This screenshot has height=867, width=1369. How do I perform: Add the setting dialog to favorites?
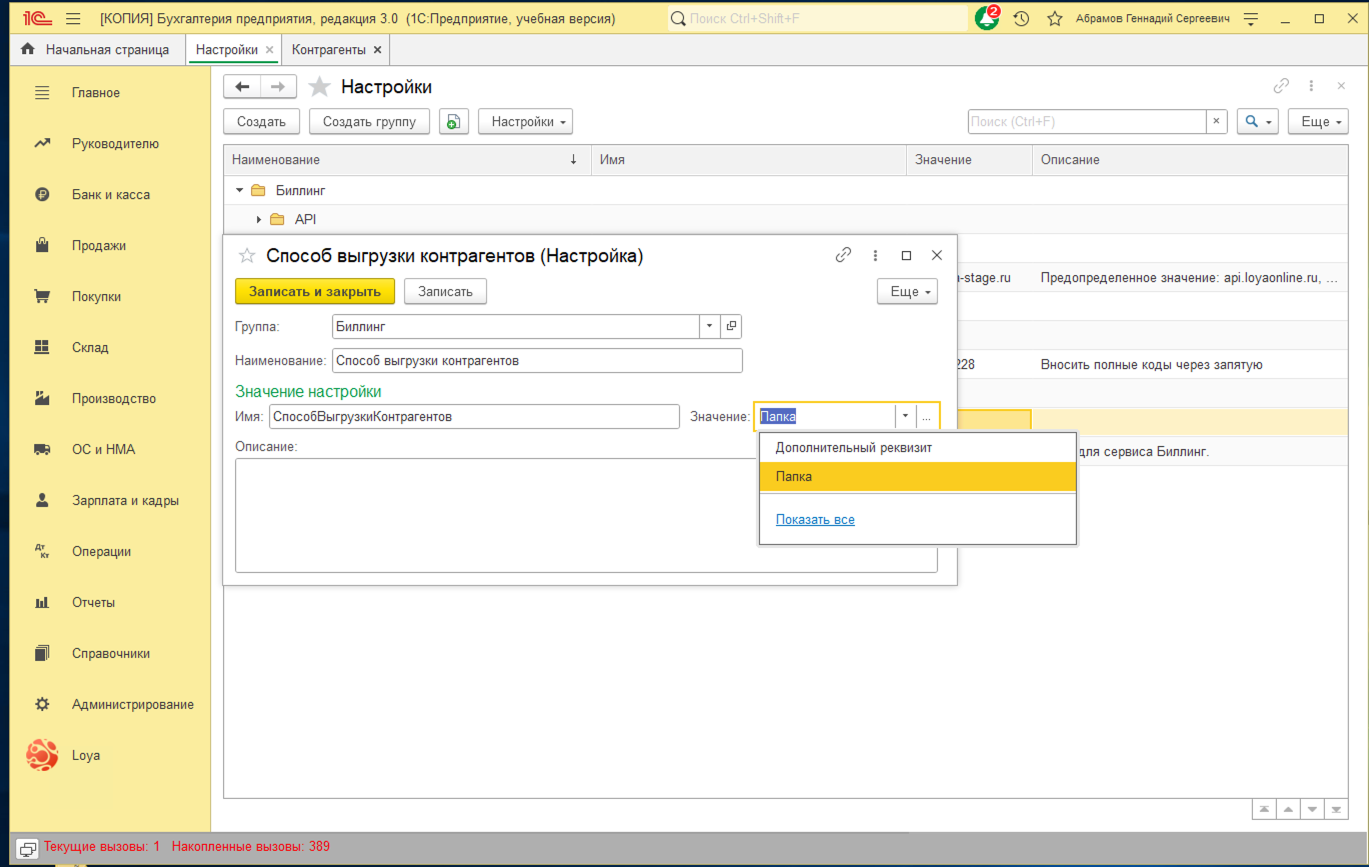(x=247, y=256)
